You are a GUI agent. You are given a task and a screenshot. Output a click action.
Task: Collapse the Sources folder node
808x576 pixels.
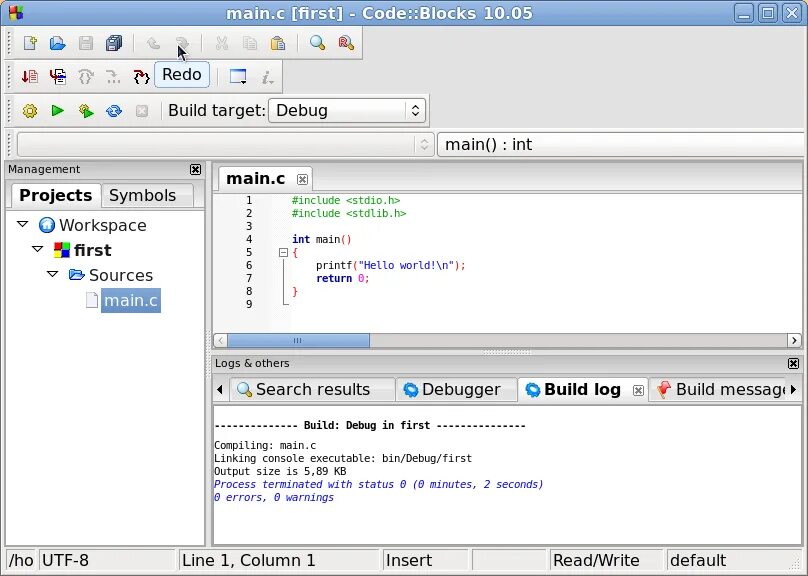click(53, 274)
